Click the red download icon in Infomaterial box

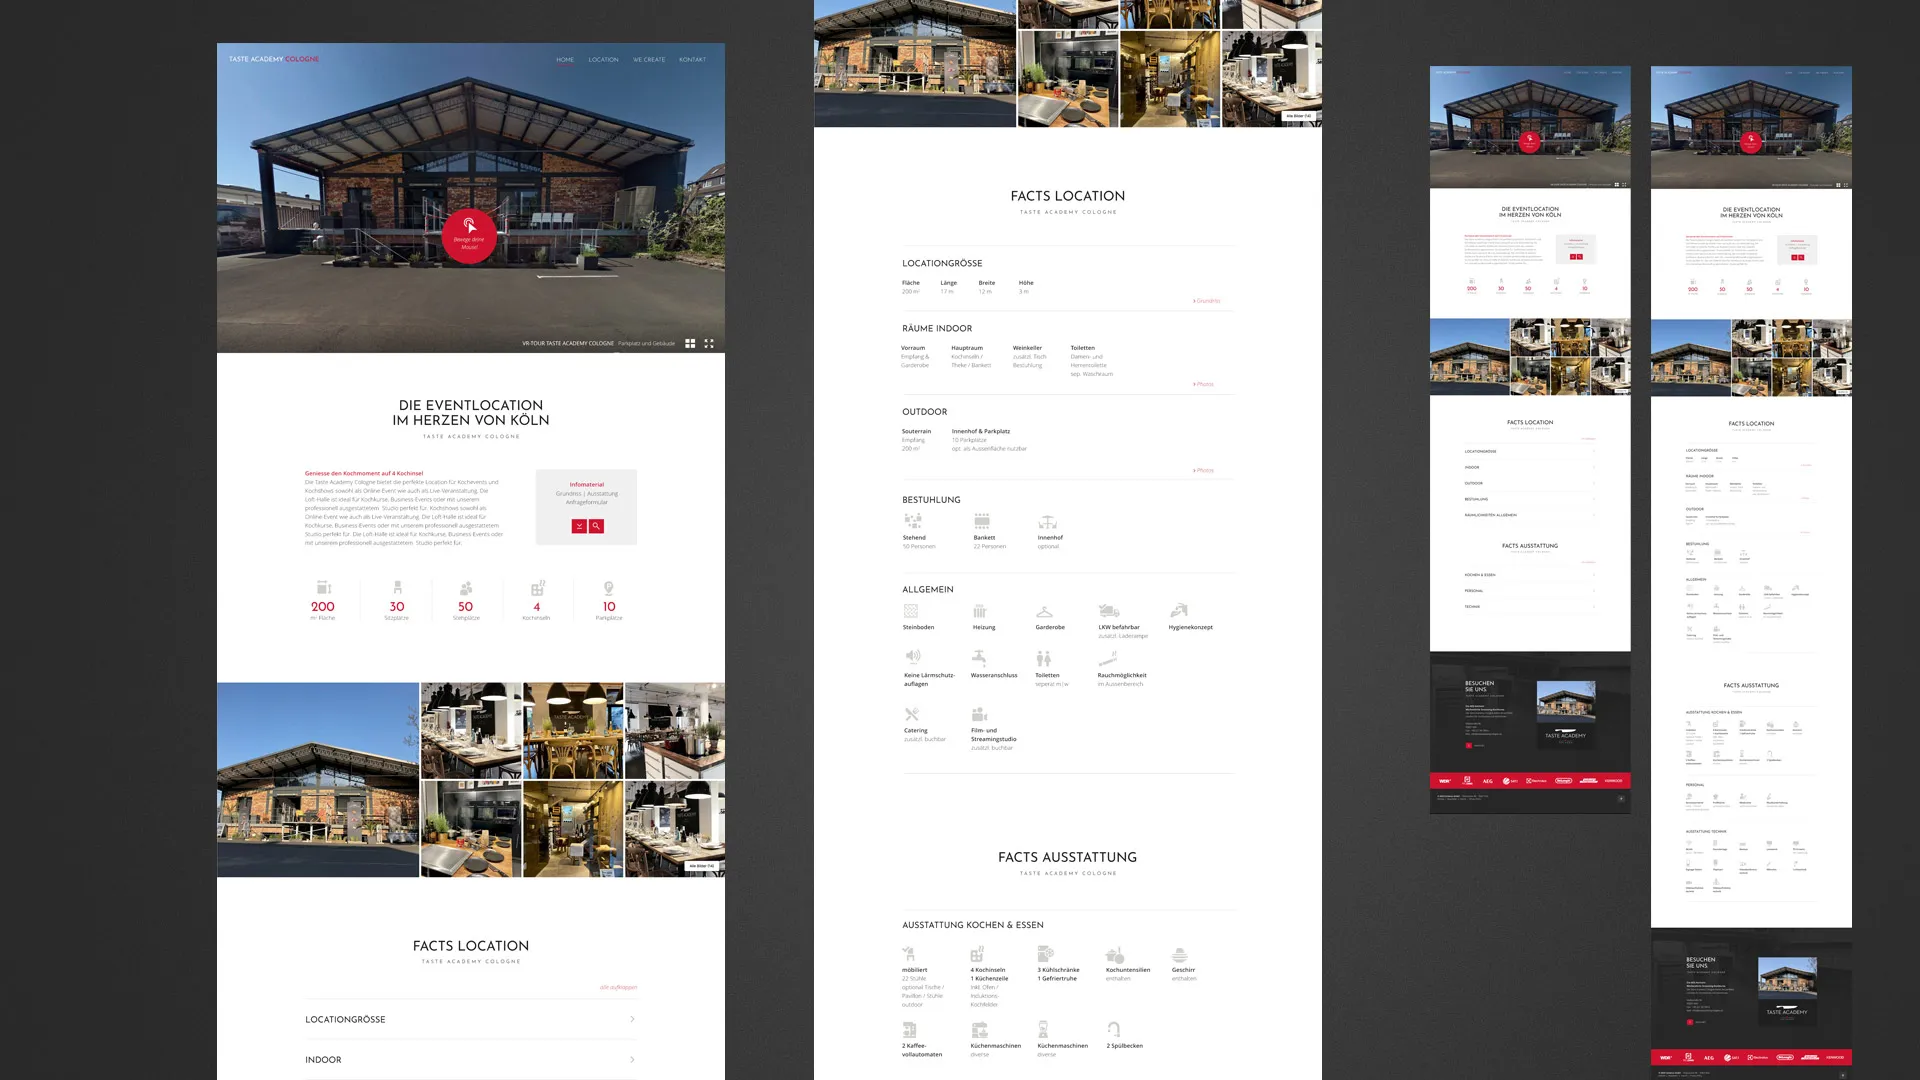click(579, 526)
